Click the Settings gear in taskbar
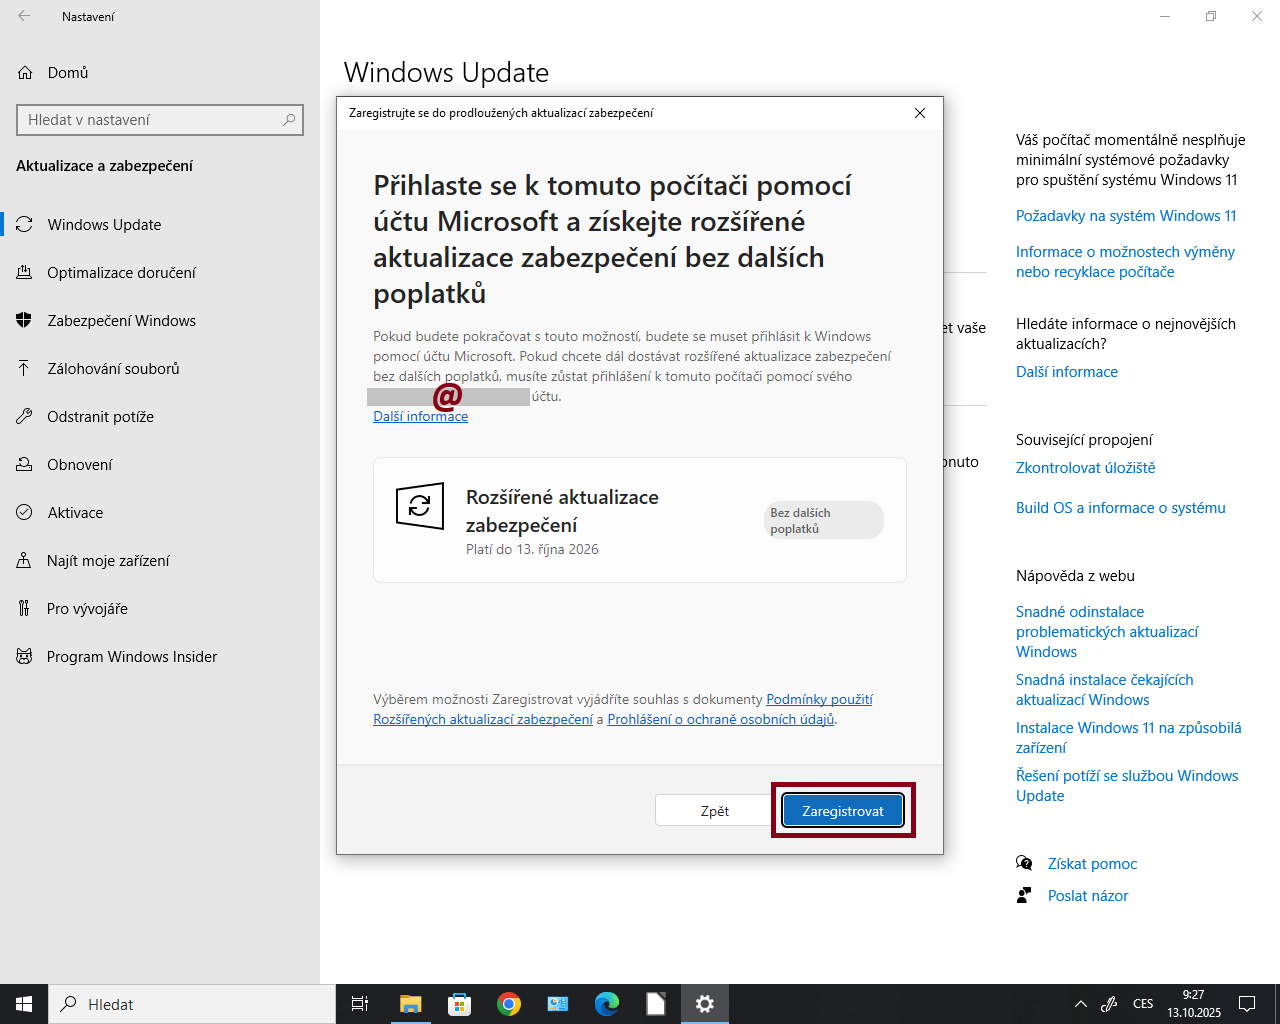 (705, 1004)
